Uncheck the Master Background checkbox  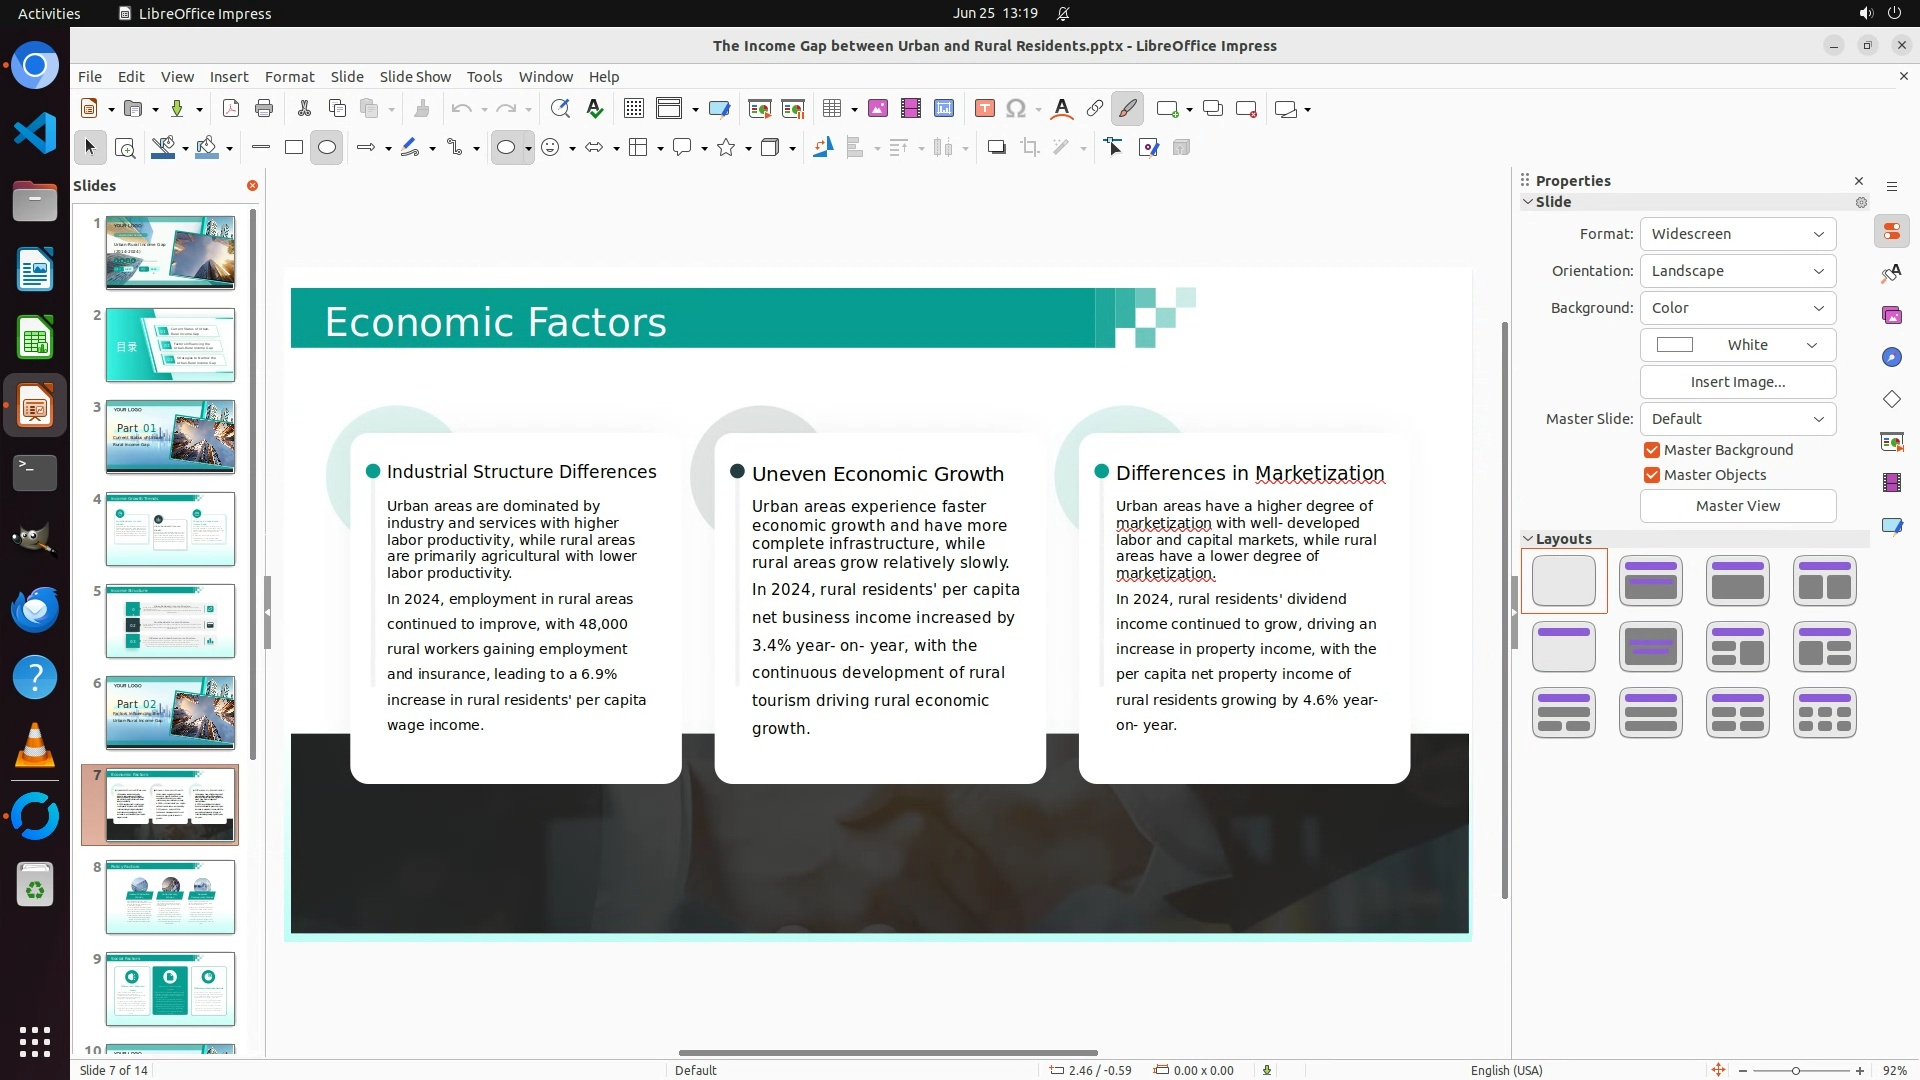[x=1652, y=450]
